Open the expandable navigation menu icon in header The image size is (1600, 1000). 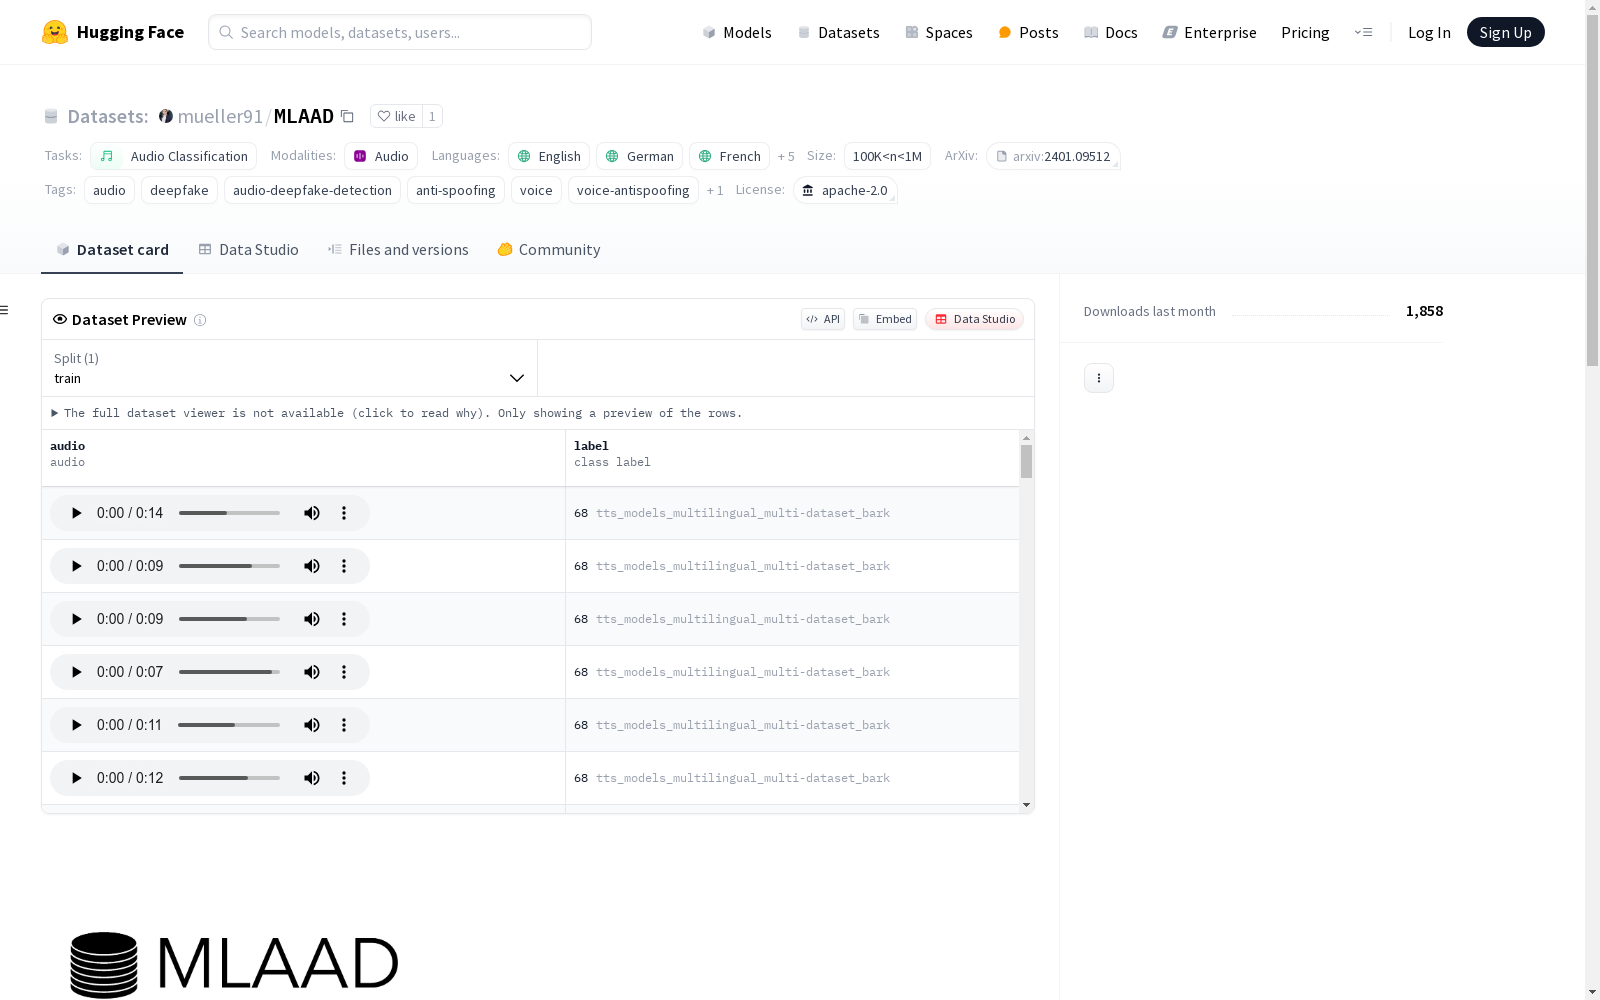pyautogui.click(x=1363, y=32)
